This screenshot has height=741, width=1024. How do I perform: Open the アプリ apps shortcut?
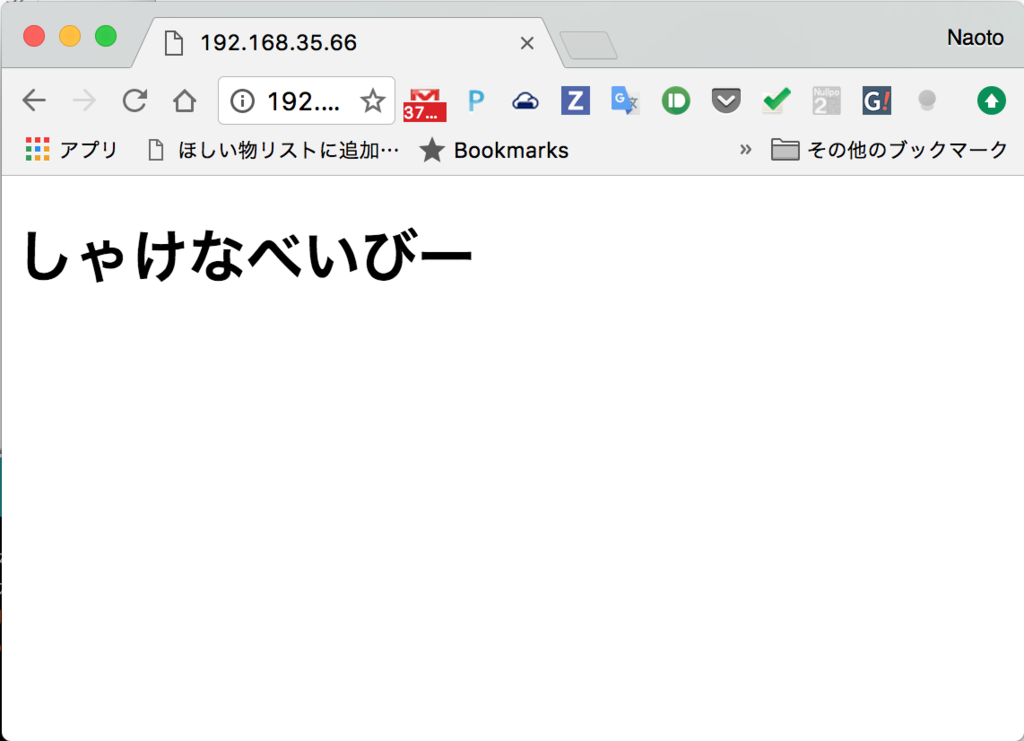[x=71, y=150]
